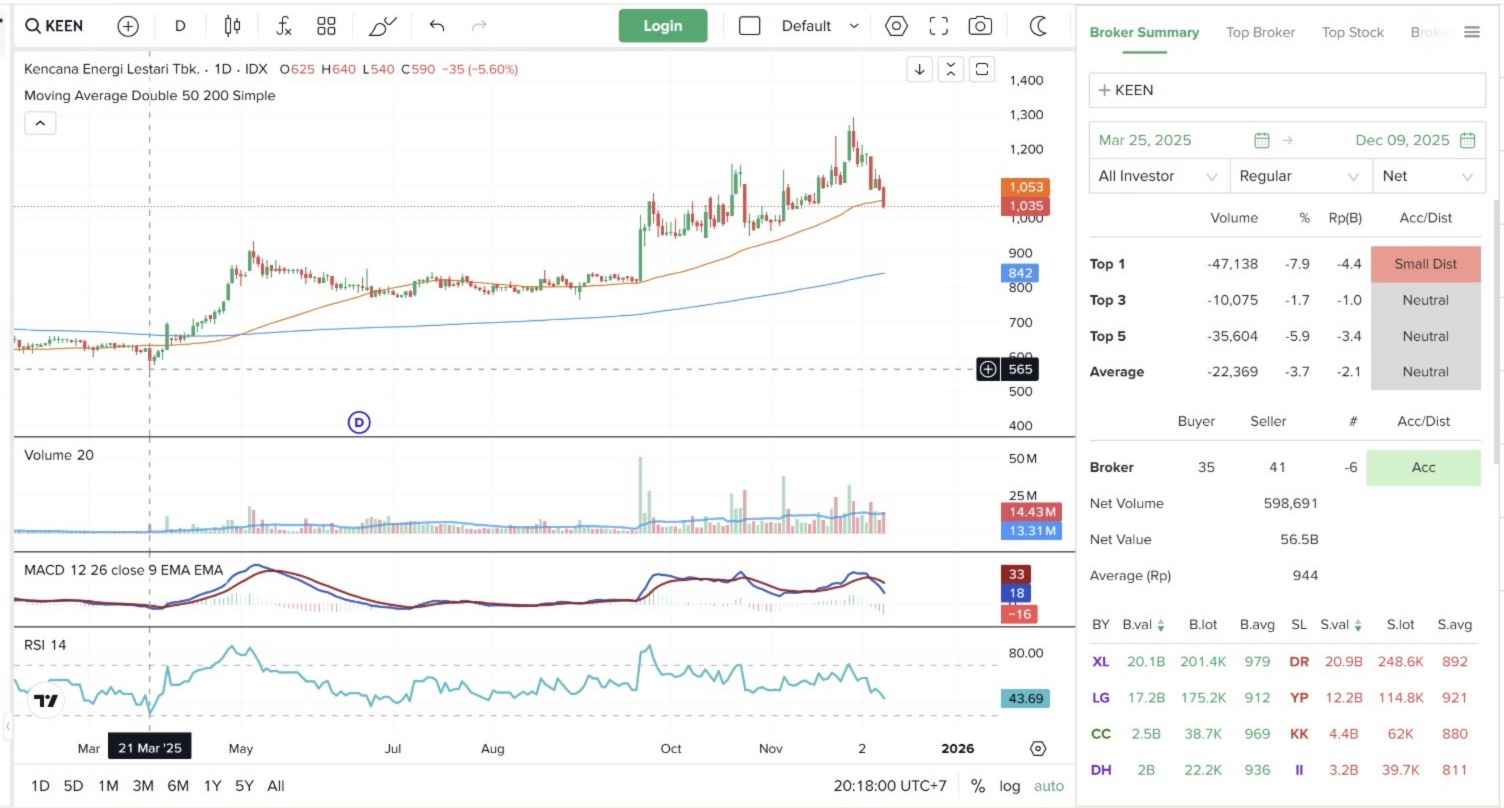
Task: Open the candlestick chart style selector
Action: tap(232, 26)
